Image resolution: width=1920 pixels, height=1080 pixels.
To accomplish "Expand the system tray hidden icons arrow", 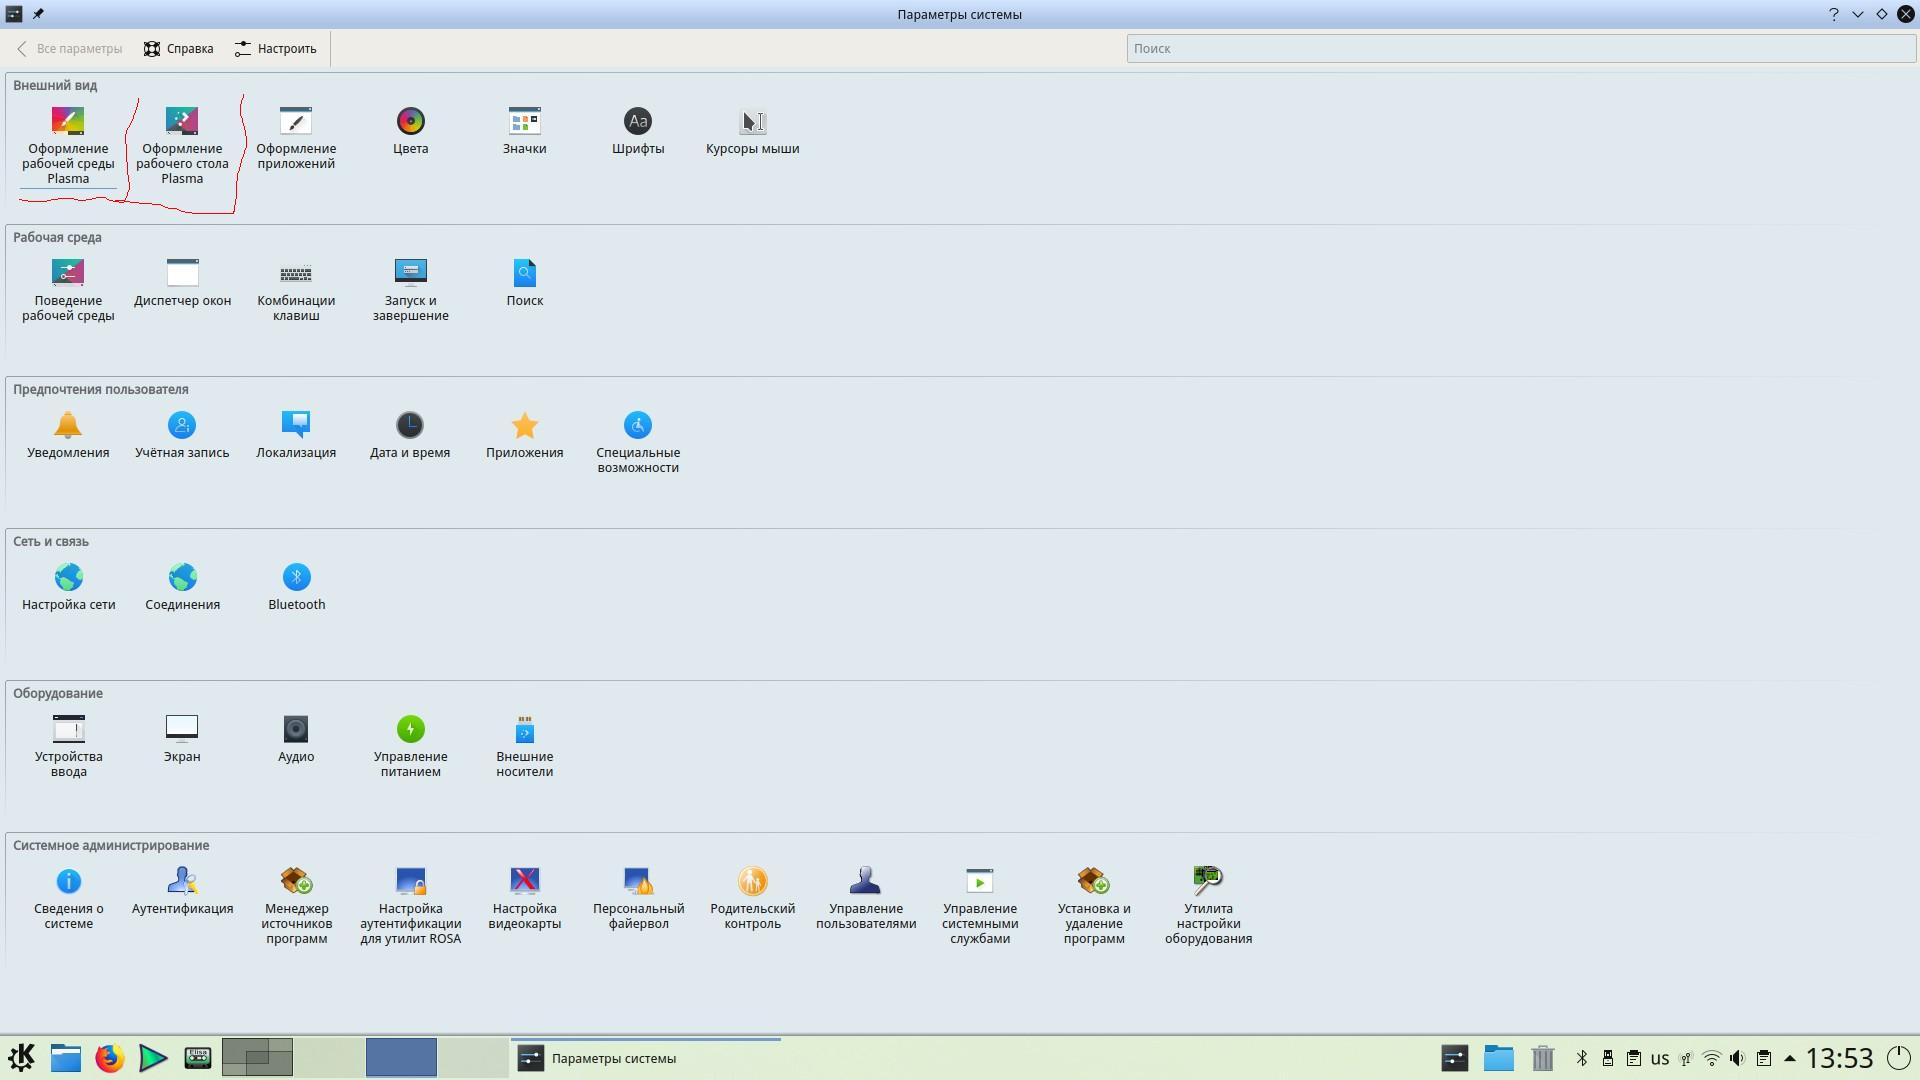I will pos(1790,1058).
